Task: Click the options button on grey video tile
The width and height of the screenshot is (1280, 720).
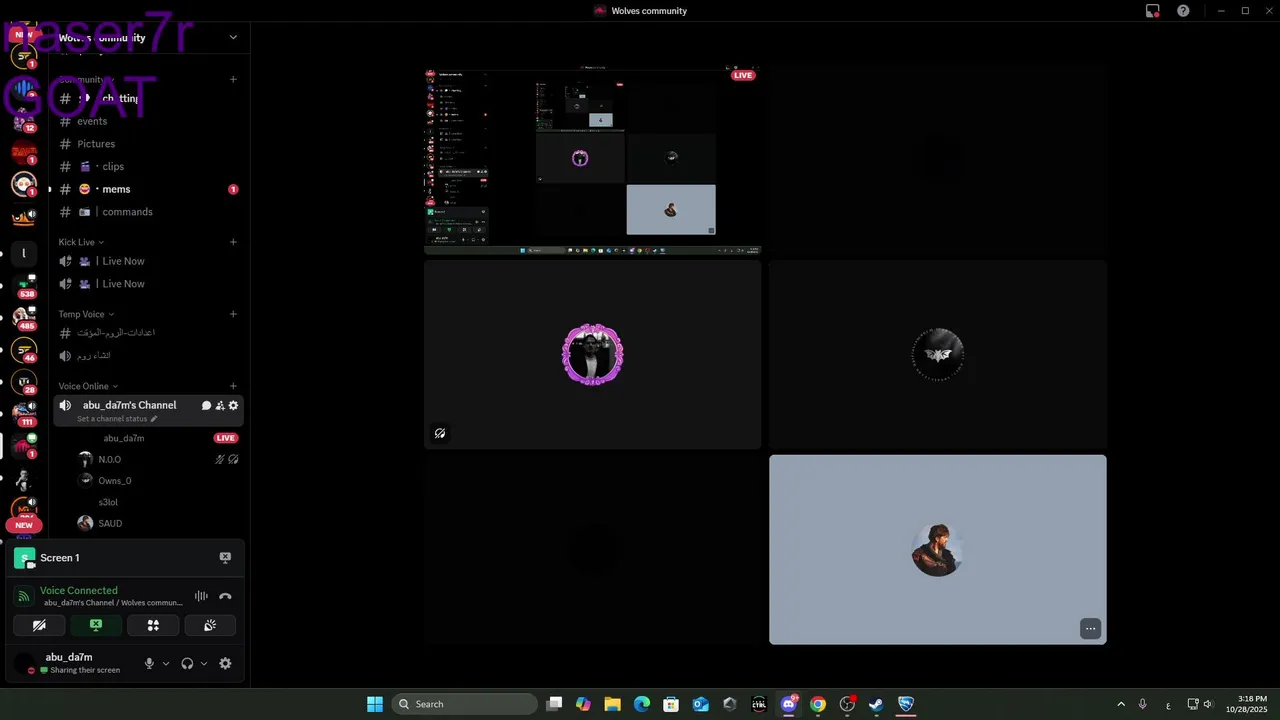Action: (x=1090, y=629)
